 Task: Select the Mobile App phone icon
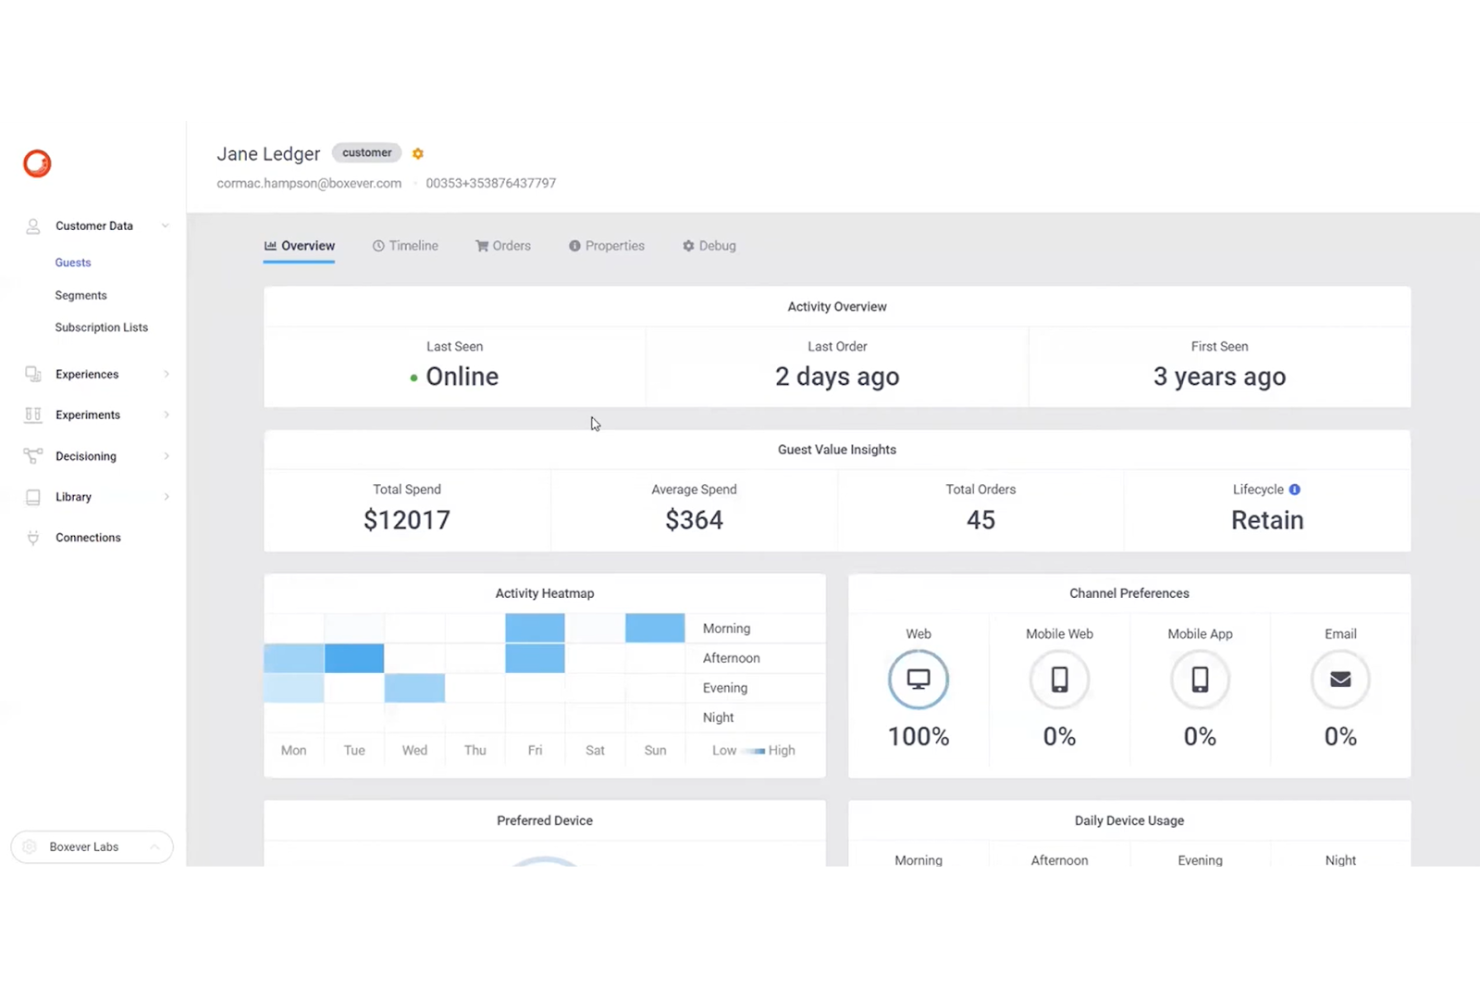click(1200, 679)
